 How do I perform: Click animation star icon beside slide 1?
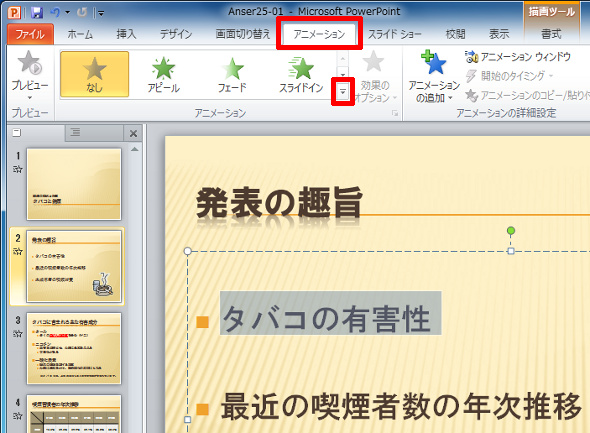[18, 169]
